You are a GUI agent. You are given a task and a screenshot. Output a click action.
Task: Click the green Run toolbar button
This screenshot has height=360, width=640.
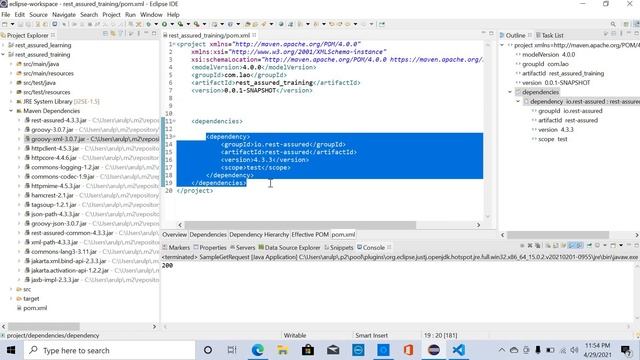164,24
